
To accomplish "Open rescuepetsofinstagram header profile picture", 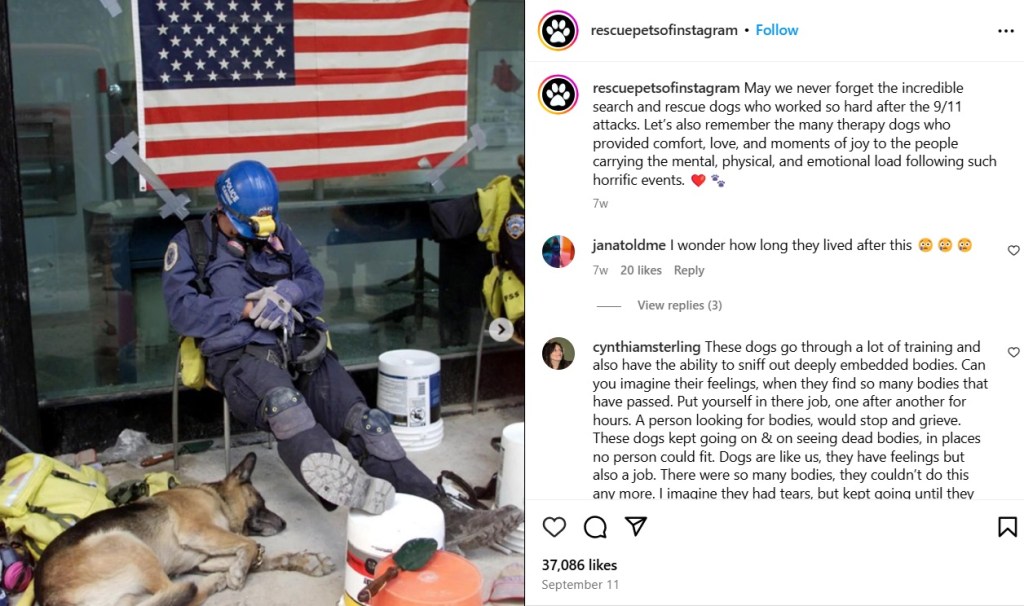I will point(558,30).
